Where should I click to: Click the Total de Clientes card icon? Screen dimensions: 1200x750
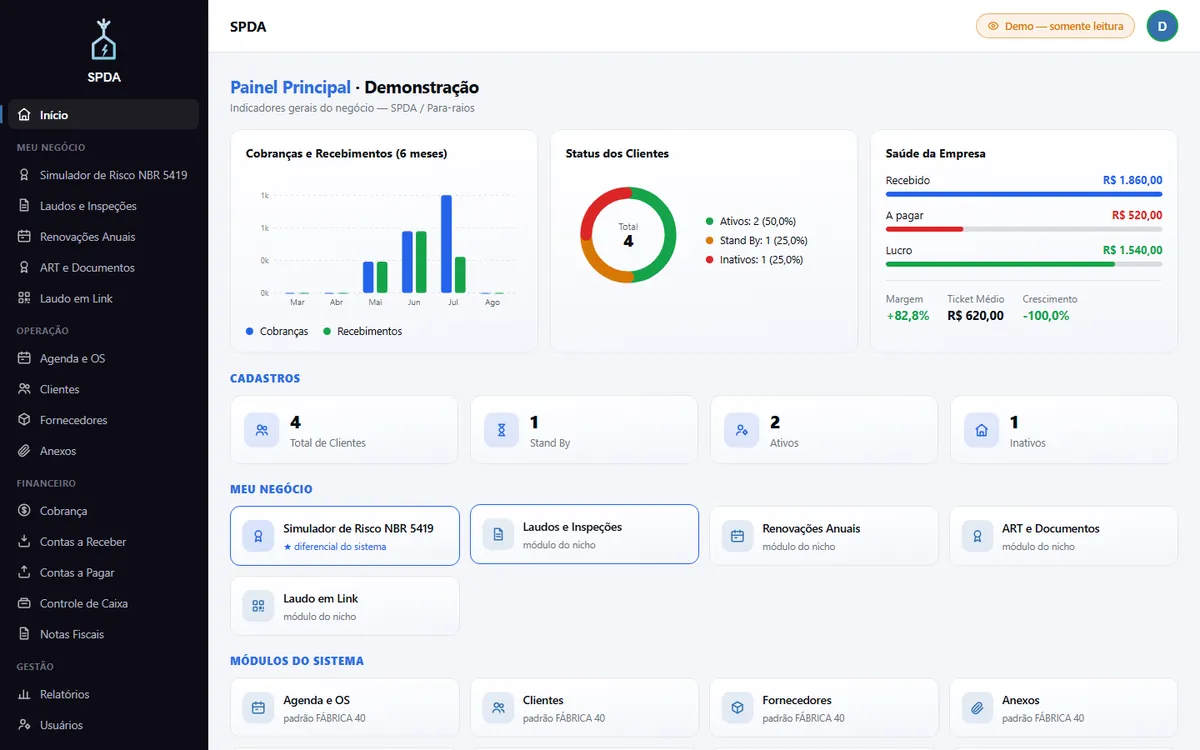pos(261,430)
